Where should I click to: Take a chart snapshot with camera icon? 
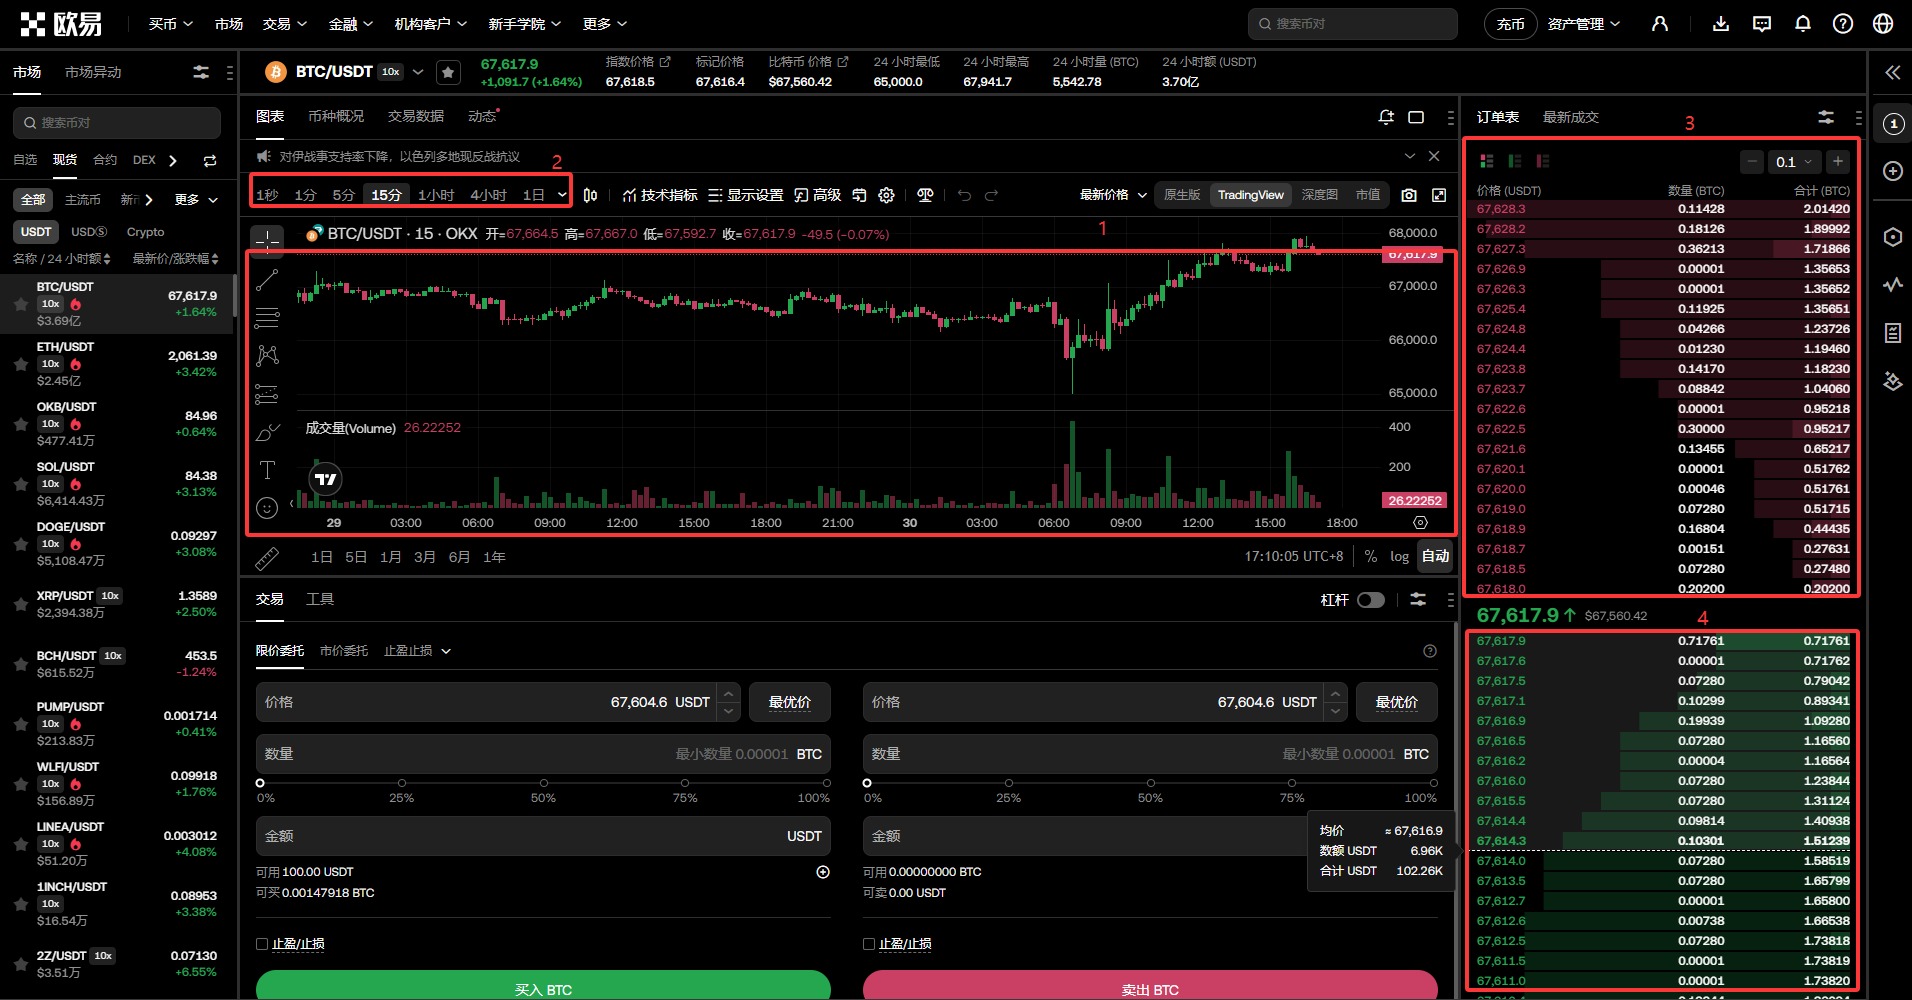[1409, 195]
